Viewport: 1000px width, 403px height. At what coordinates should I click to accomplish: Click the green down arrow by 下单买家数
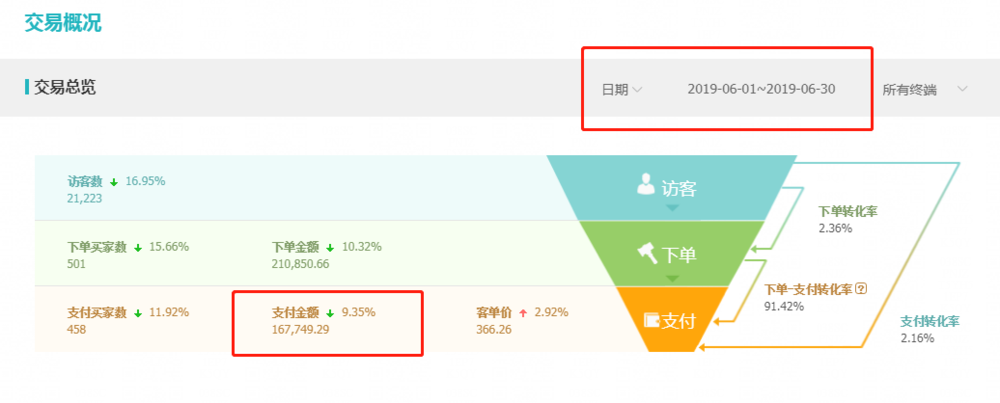(x=138, y=247)
